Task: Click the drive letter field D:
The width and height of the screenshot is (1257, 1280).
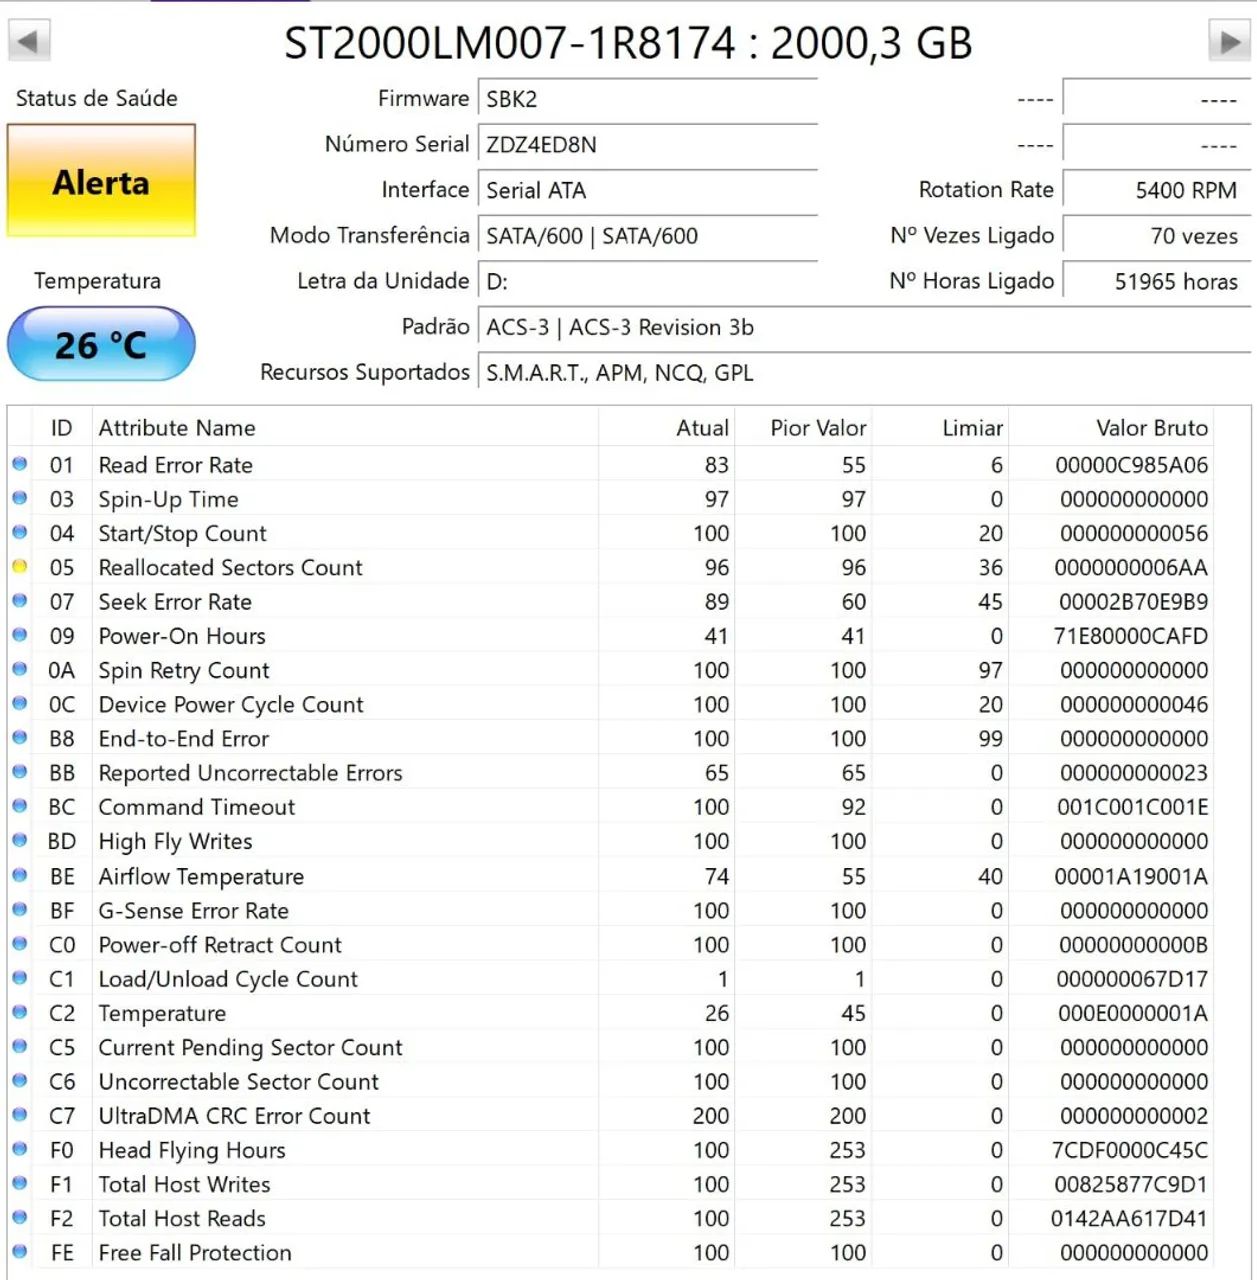Action: [x=648, y=282]
